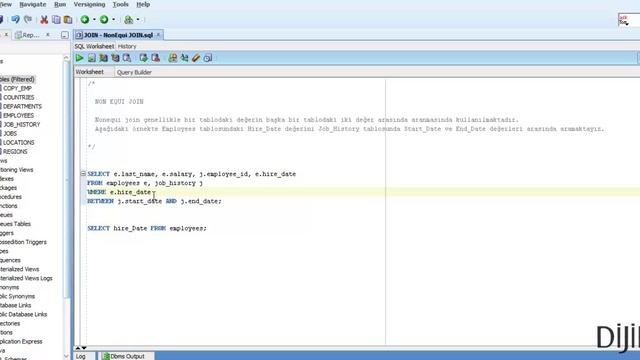The image size is (640, 360).
Task: Minimize the left navigator panel
Action: (x=64, y=35)
